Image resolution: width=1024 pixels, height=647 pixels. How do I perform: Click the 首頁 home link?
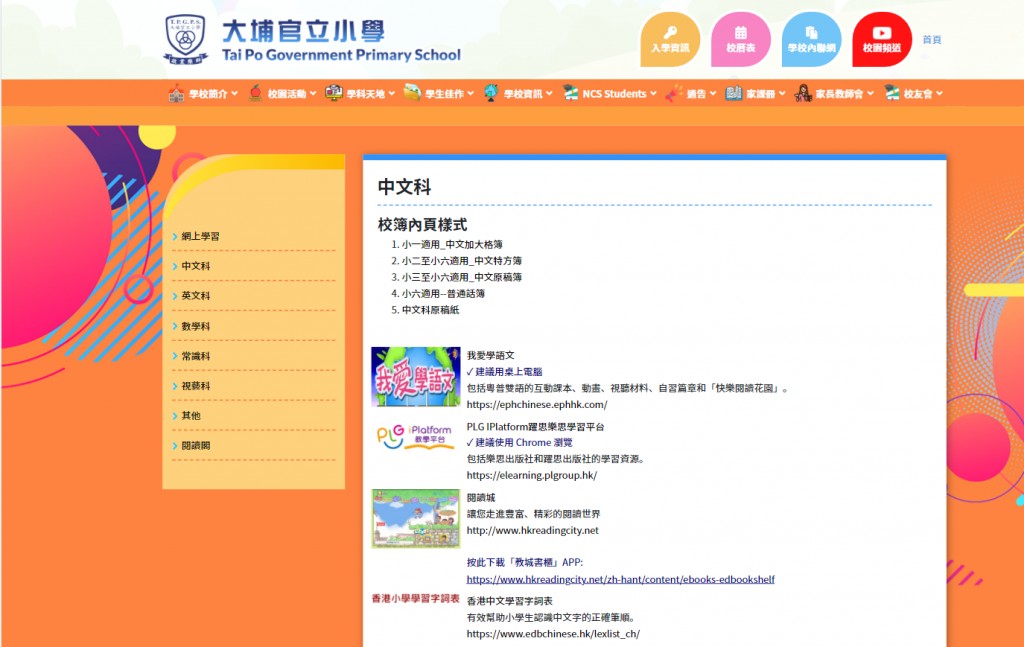[x=931, y=40]
